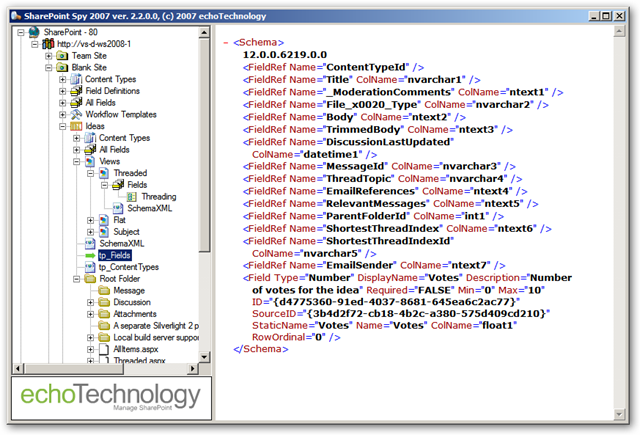This screenshot has height=435, width=640.
Task: Click the http://vs-d-ws2008-1 server icon
Action: 48,44
